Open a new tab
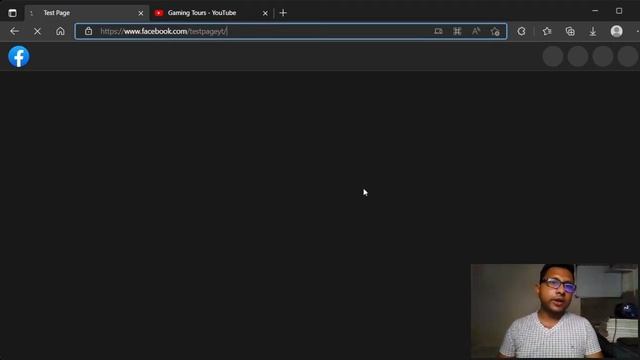Image resolution: width=640 pixels, height=360 pixels. pyautogui.click(x=283, y=13)
